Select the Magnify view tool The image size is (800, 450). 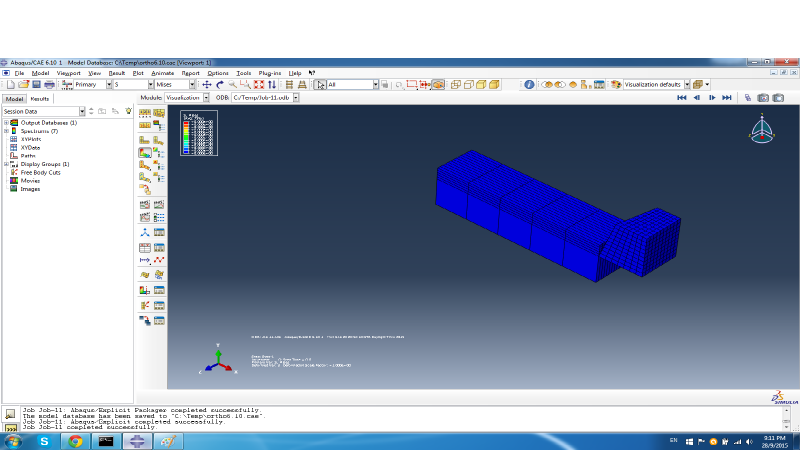coord(233,85)
